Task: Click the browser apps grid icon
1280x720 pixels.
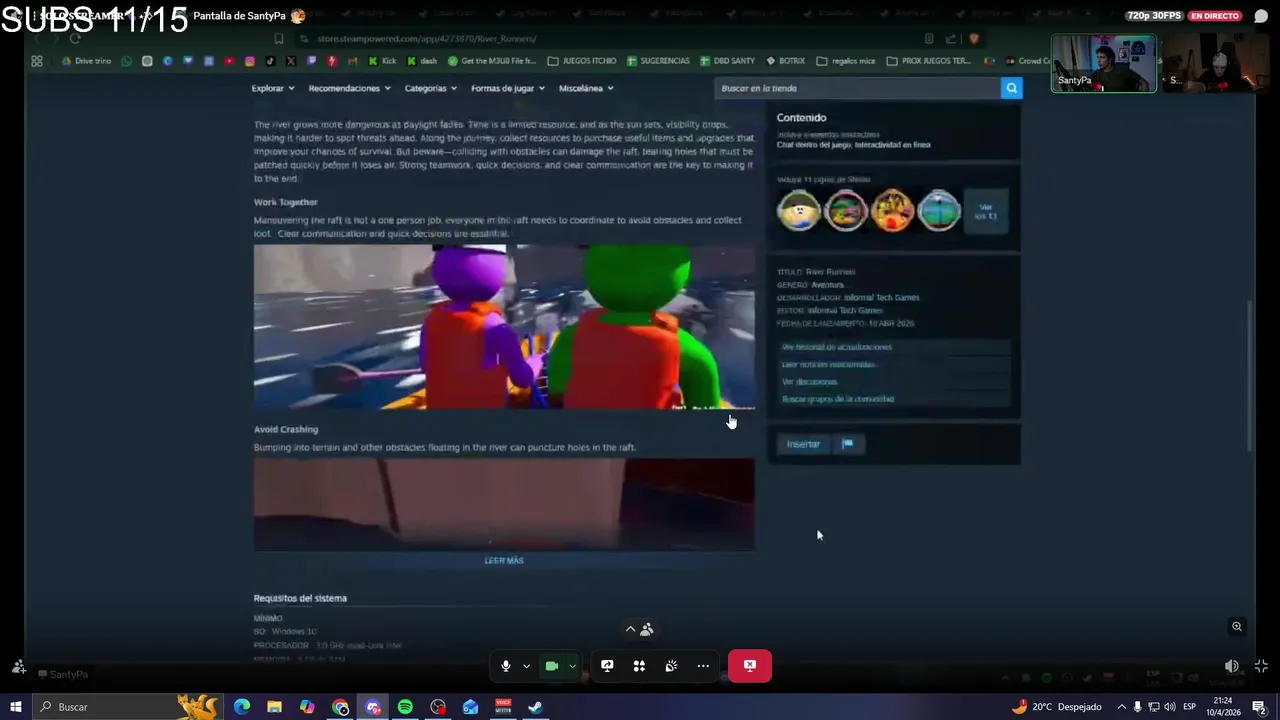Action: (37, 61)
